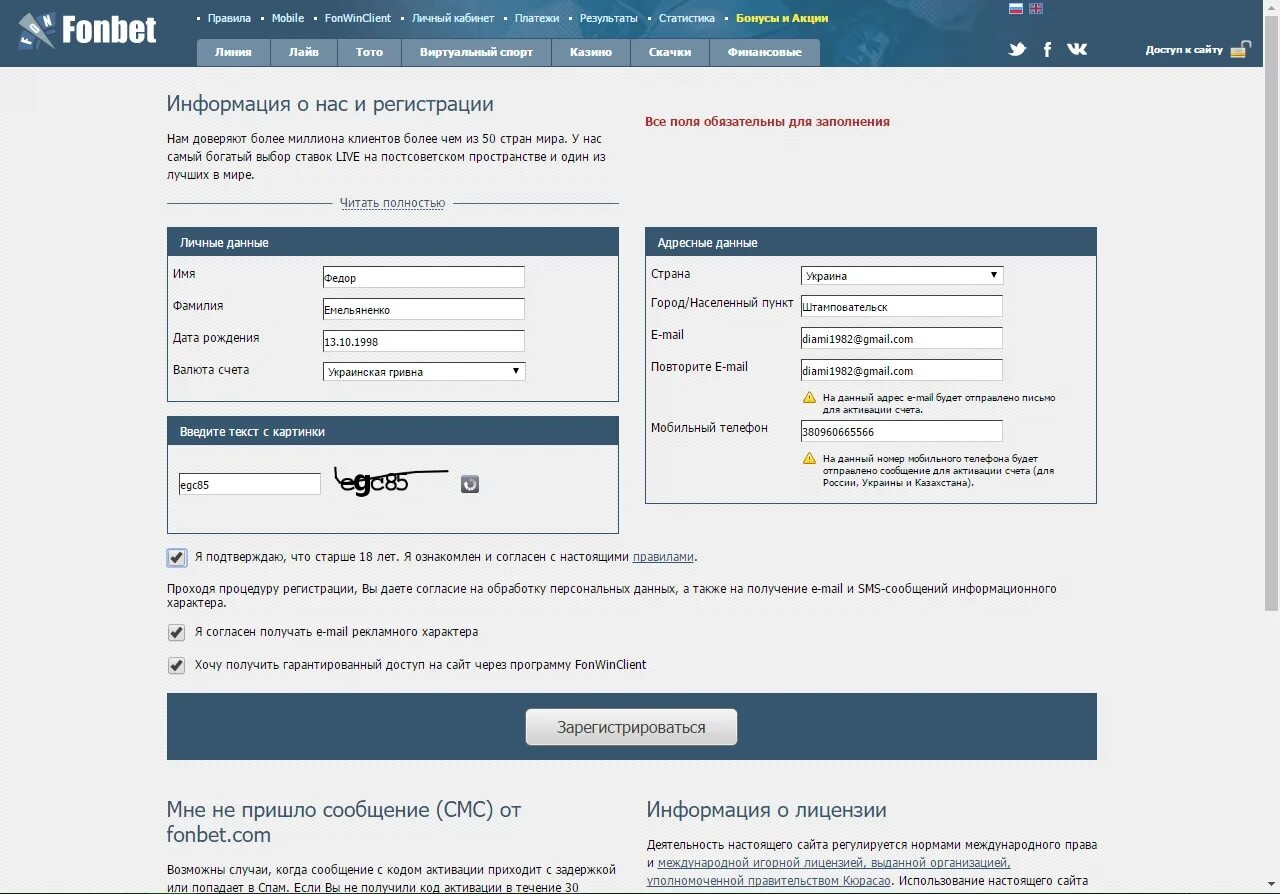The image size is (1280, 894).
Task: Open Личный кабинет in top menu
Action: pyautogui.click(x=453, y=18)
